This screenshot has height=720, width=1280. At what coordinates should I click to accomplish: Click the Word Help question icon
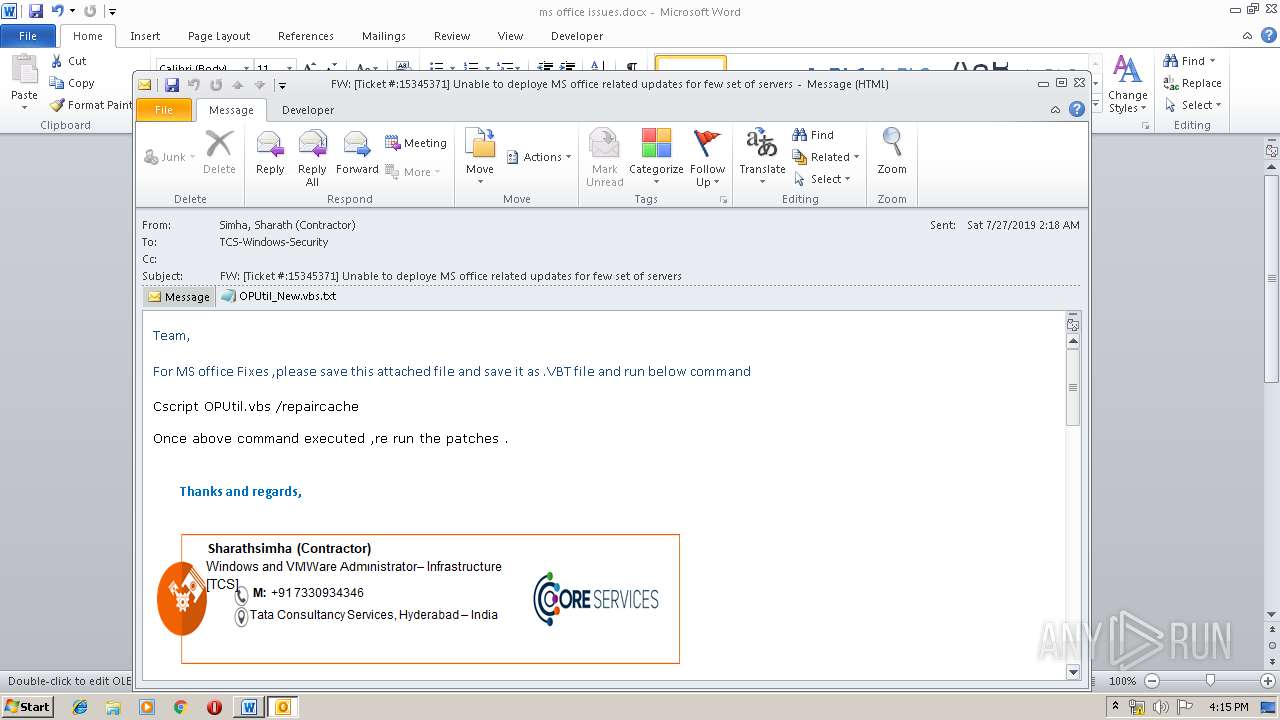(x=1268, y=35)
